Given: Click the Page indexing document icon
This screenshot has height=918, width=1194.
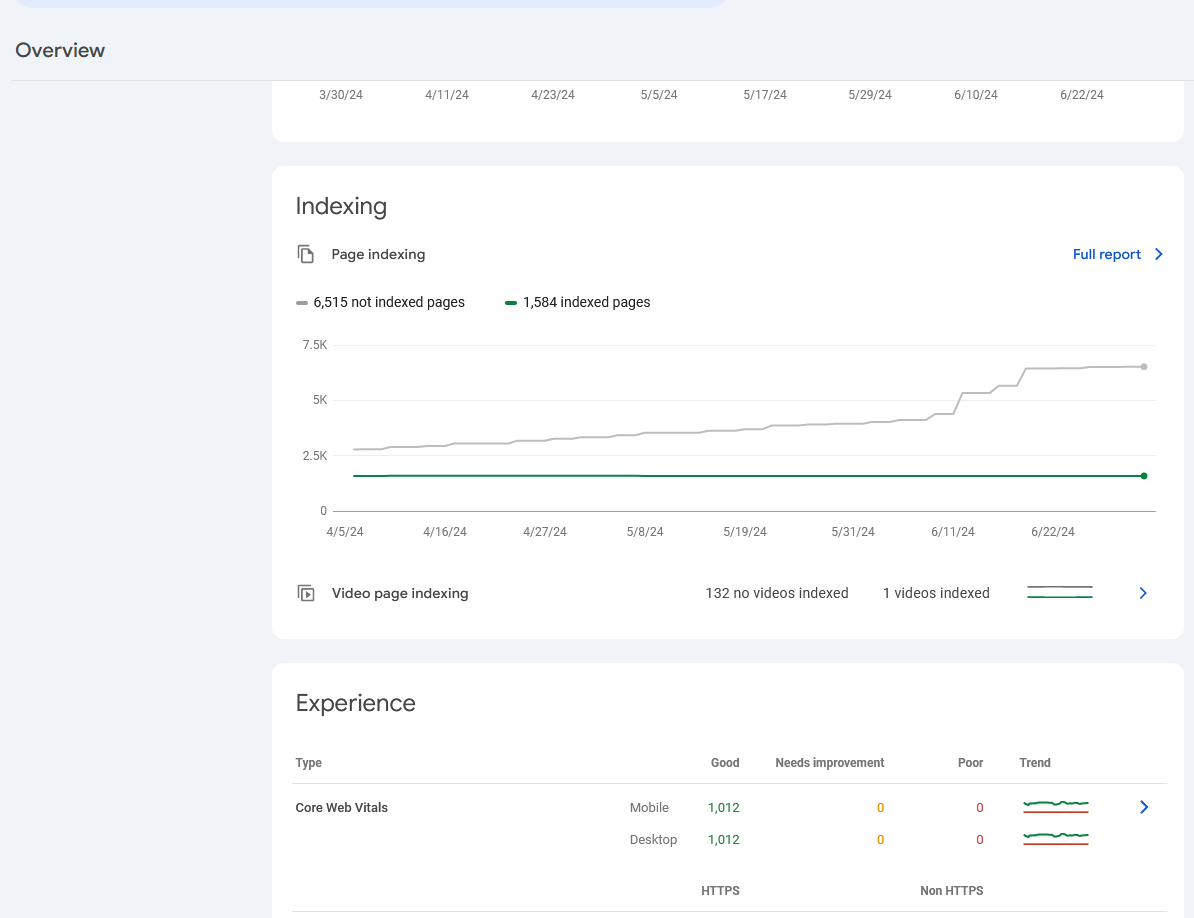Looking at the screenshot, I should click(306, 254).
